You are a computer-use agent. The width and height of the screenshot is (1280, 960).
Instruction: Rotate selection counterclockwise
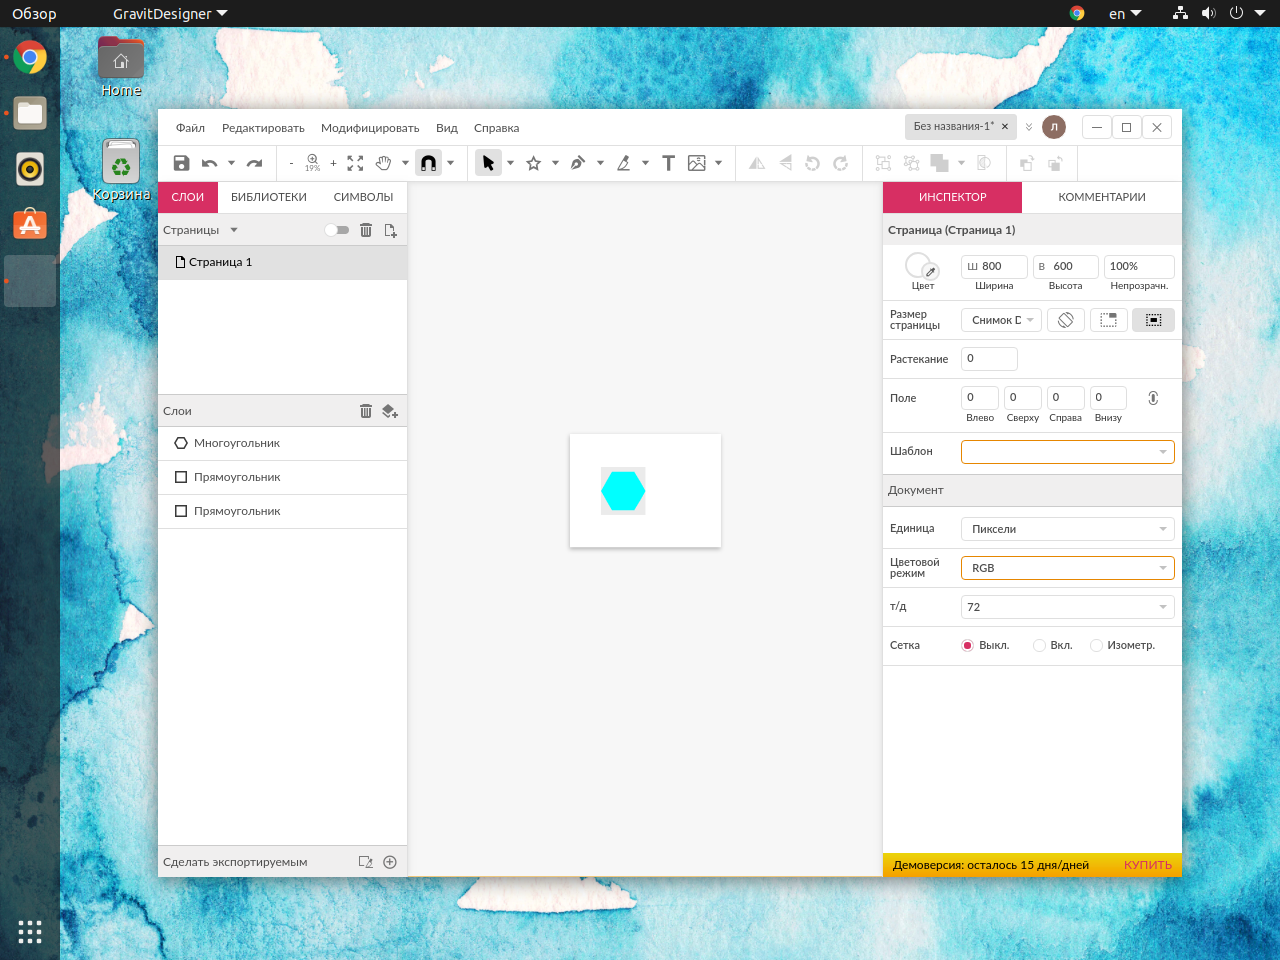[x=813, y=163]
